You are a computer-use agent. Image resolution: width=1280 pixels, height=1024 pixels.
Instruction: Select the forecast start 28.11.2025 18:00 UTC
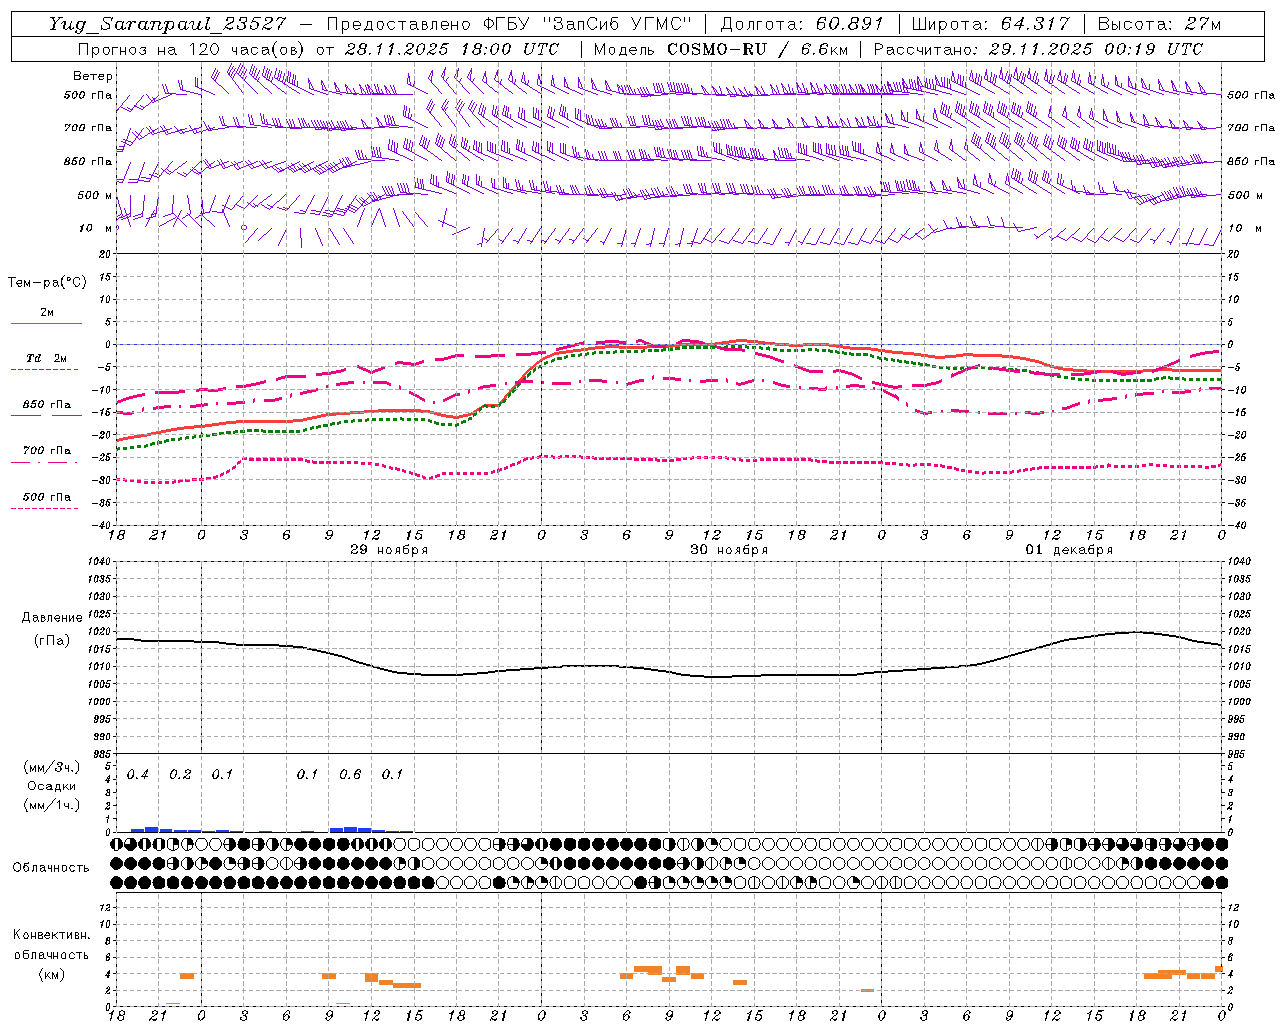[451, 49]
